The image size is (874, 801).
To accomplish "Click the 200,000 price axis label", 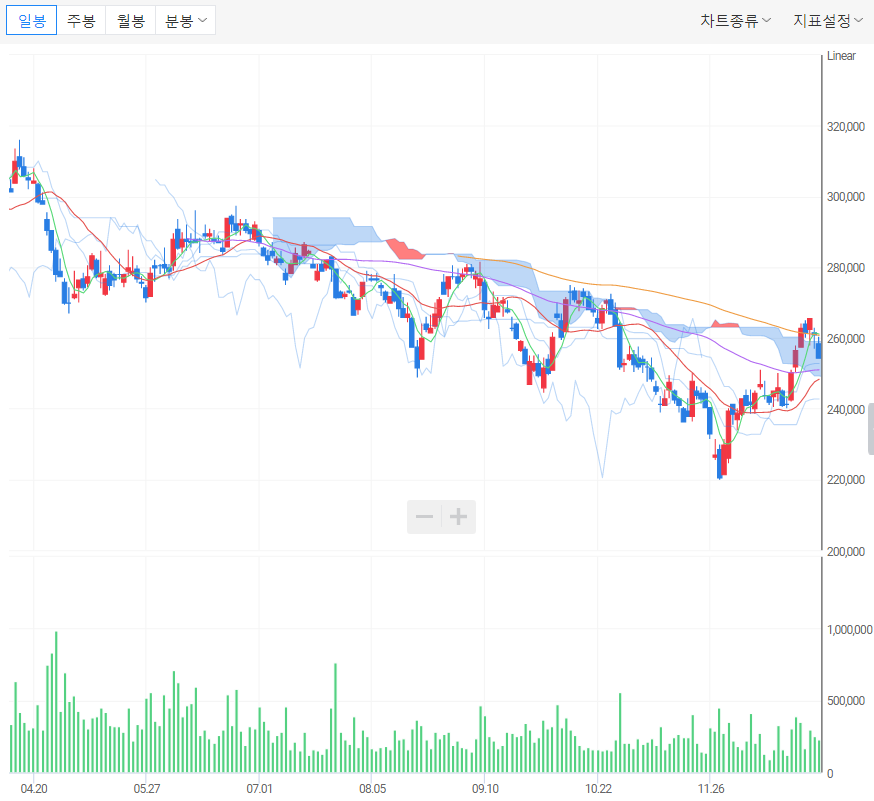I will point(846,552).
